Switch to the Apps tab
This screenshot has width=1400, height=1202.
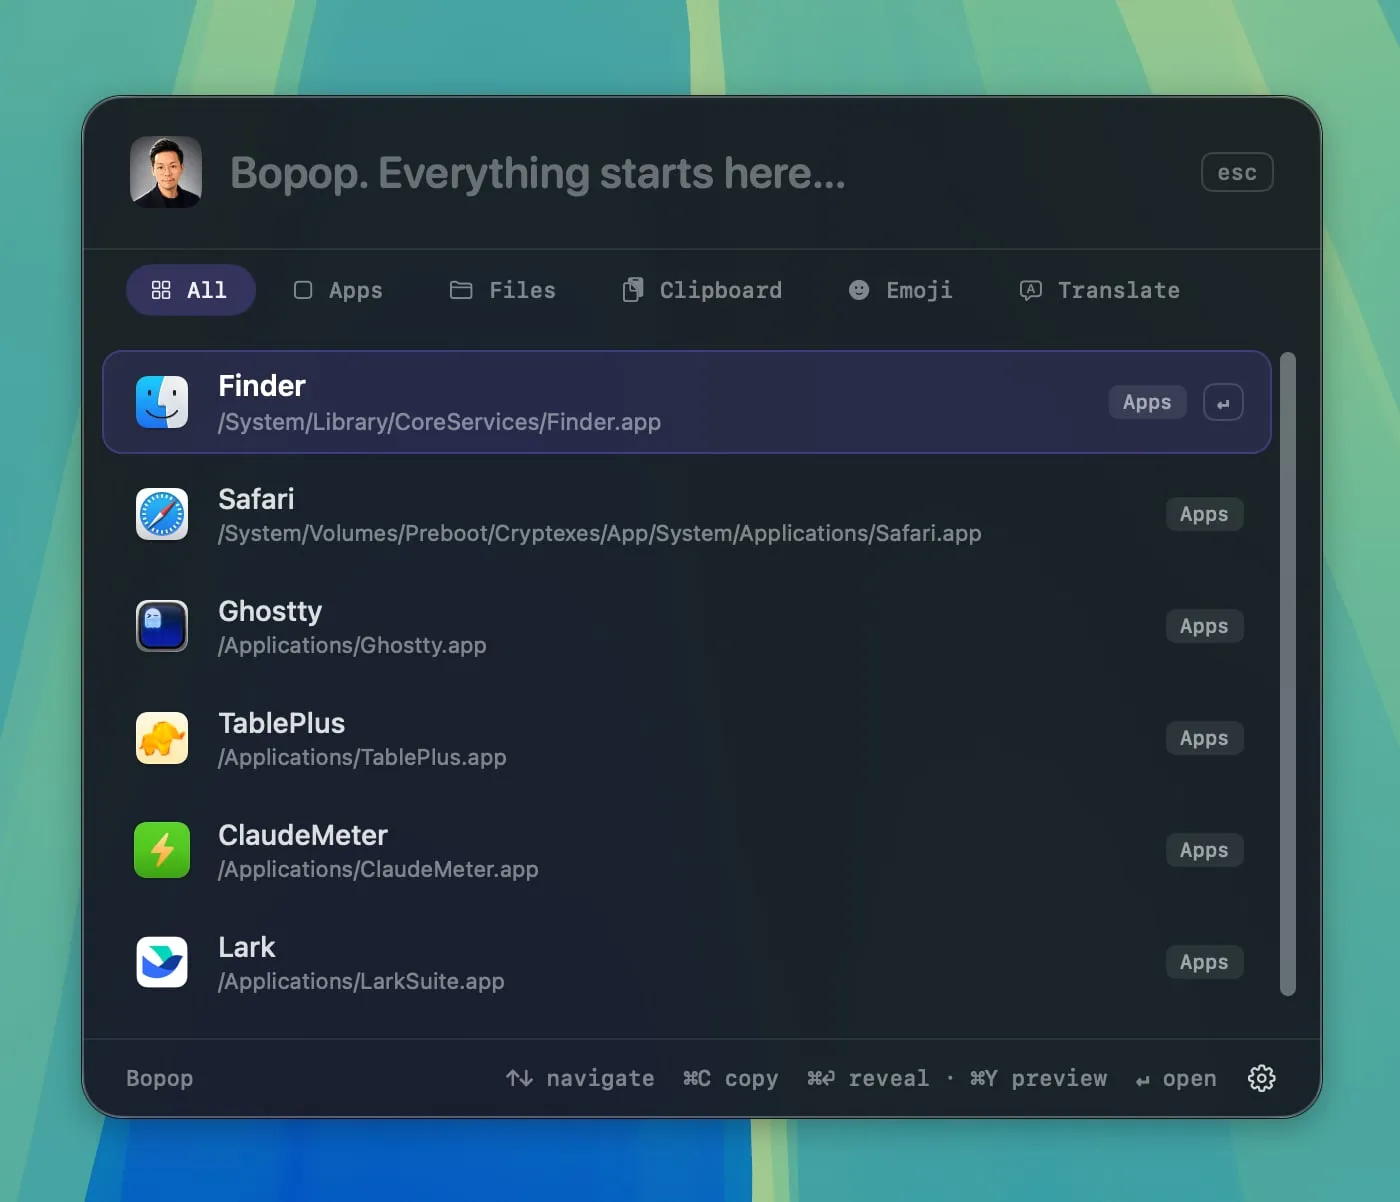coord(339,290)
